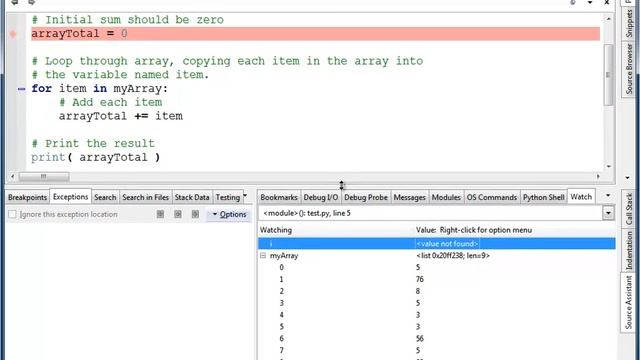The image size is (640, 360).
Task: Click the red breakpoint marker beside arrayTotal = 0
Action: (x=13, y=34)
